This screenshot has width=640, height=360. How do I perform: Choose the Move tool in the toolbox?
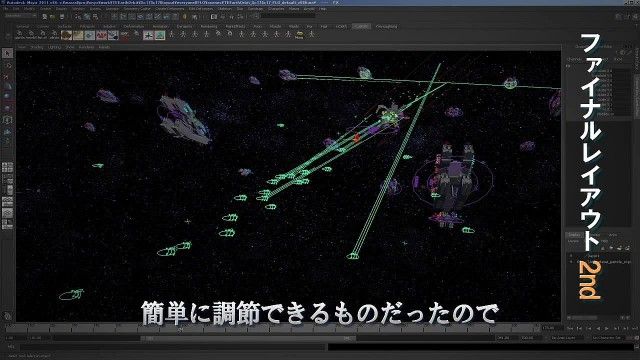[x=8, y=86]
